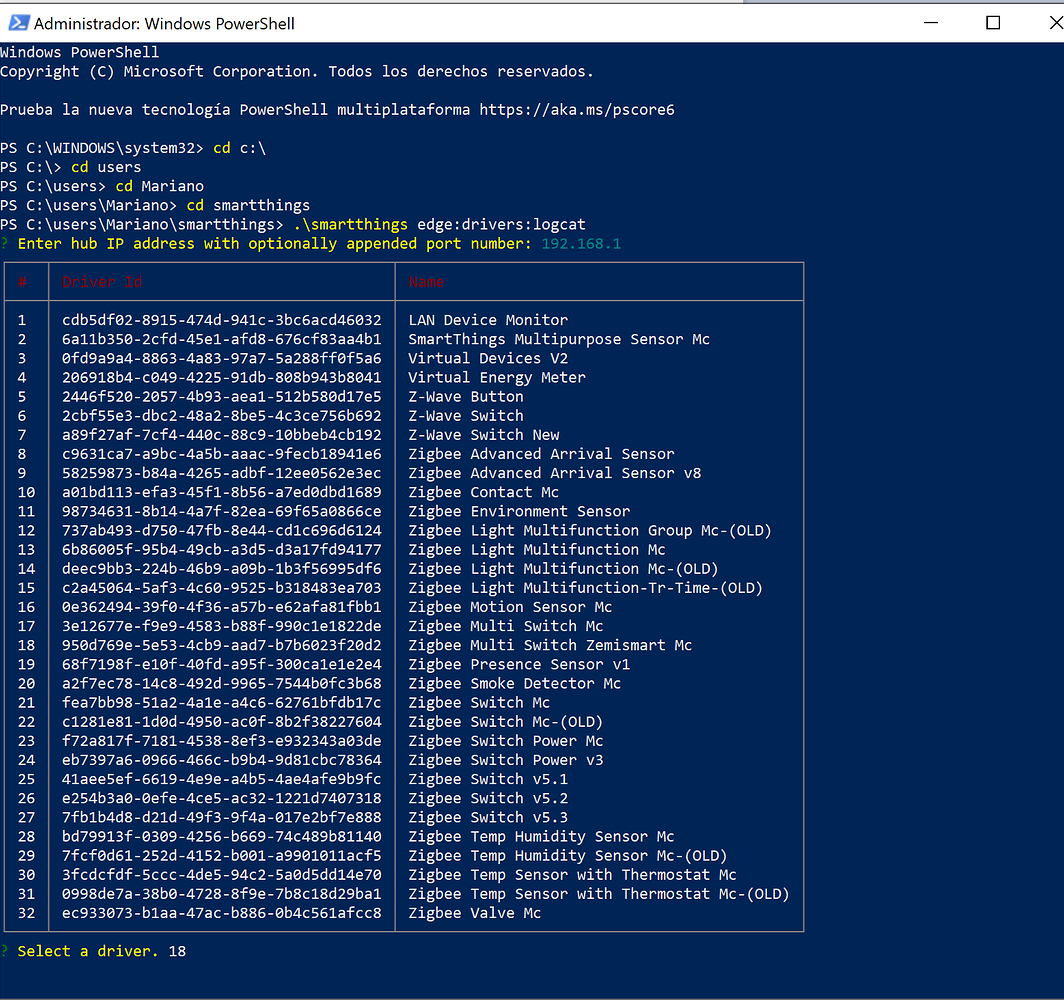Click driver ID deec9bb3-224b-46b9-a09b-1b3f56995df6
Viewport: 1064px width, 1000px height.
click(222, 569)
